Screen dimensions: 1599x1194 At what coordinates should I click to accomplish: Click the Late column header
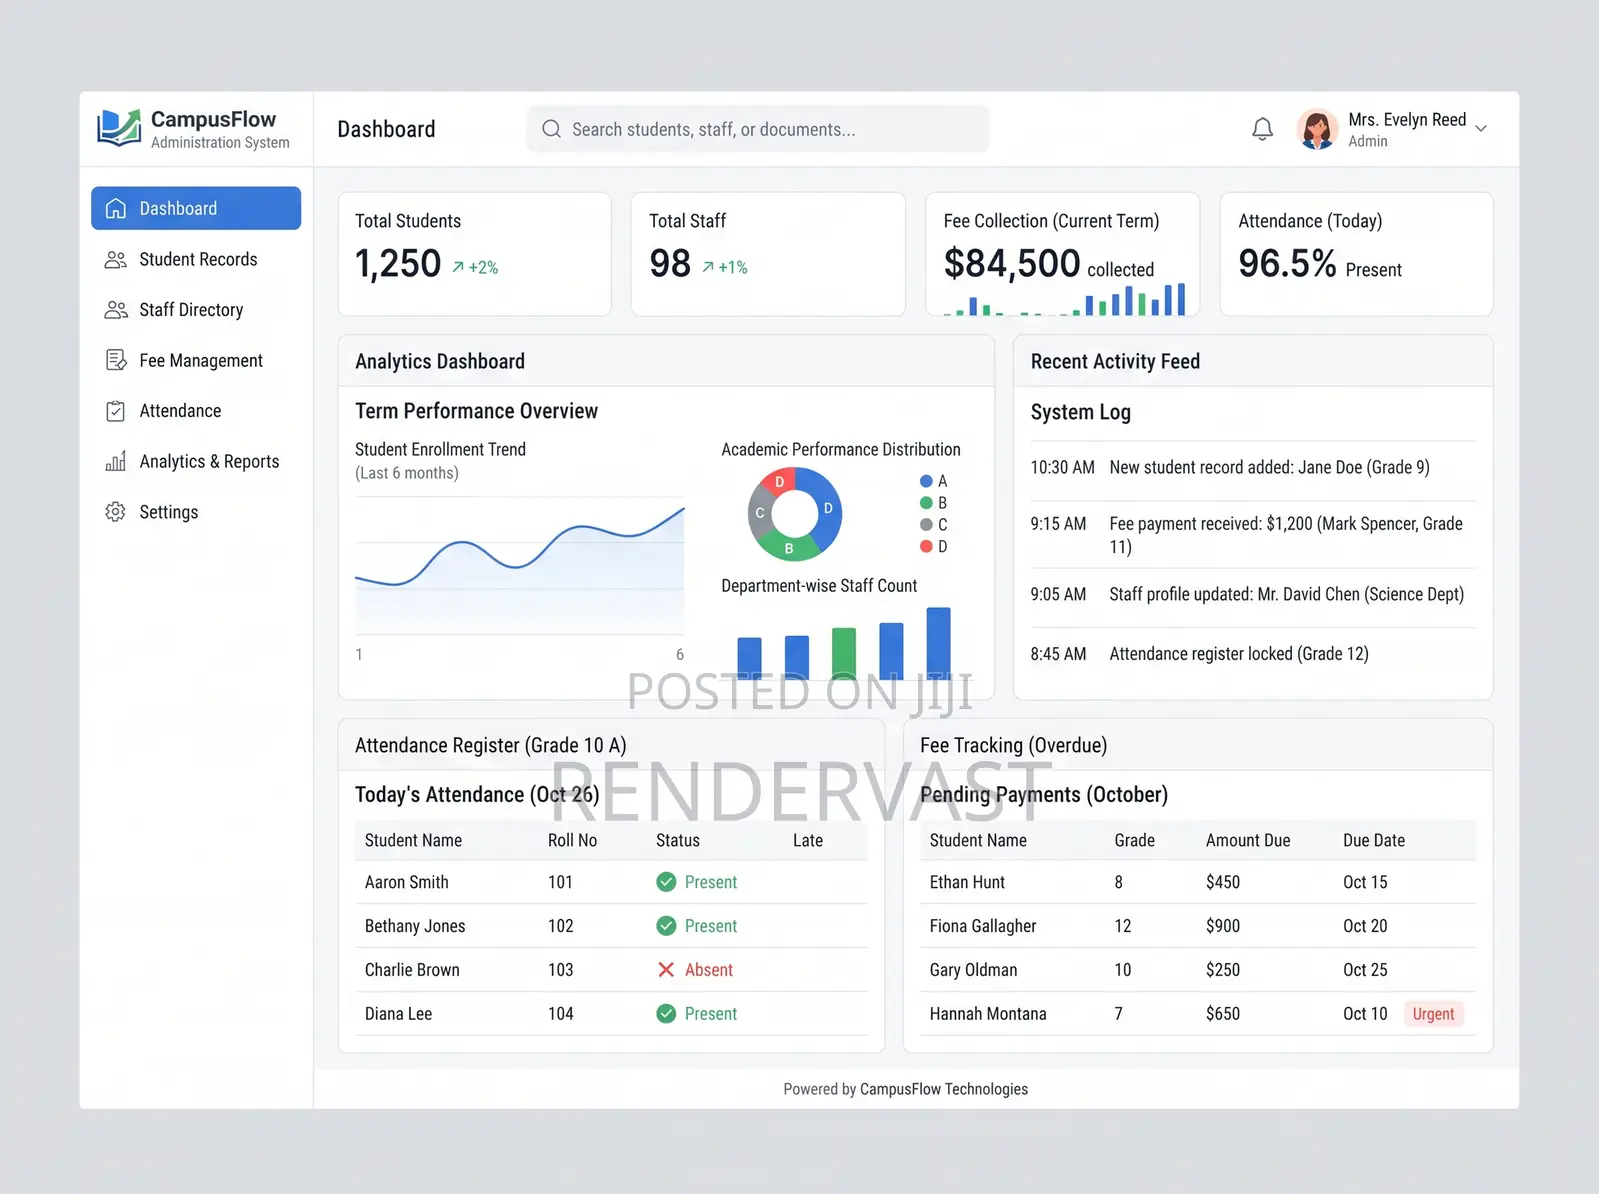(x=808, y=840)
